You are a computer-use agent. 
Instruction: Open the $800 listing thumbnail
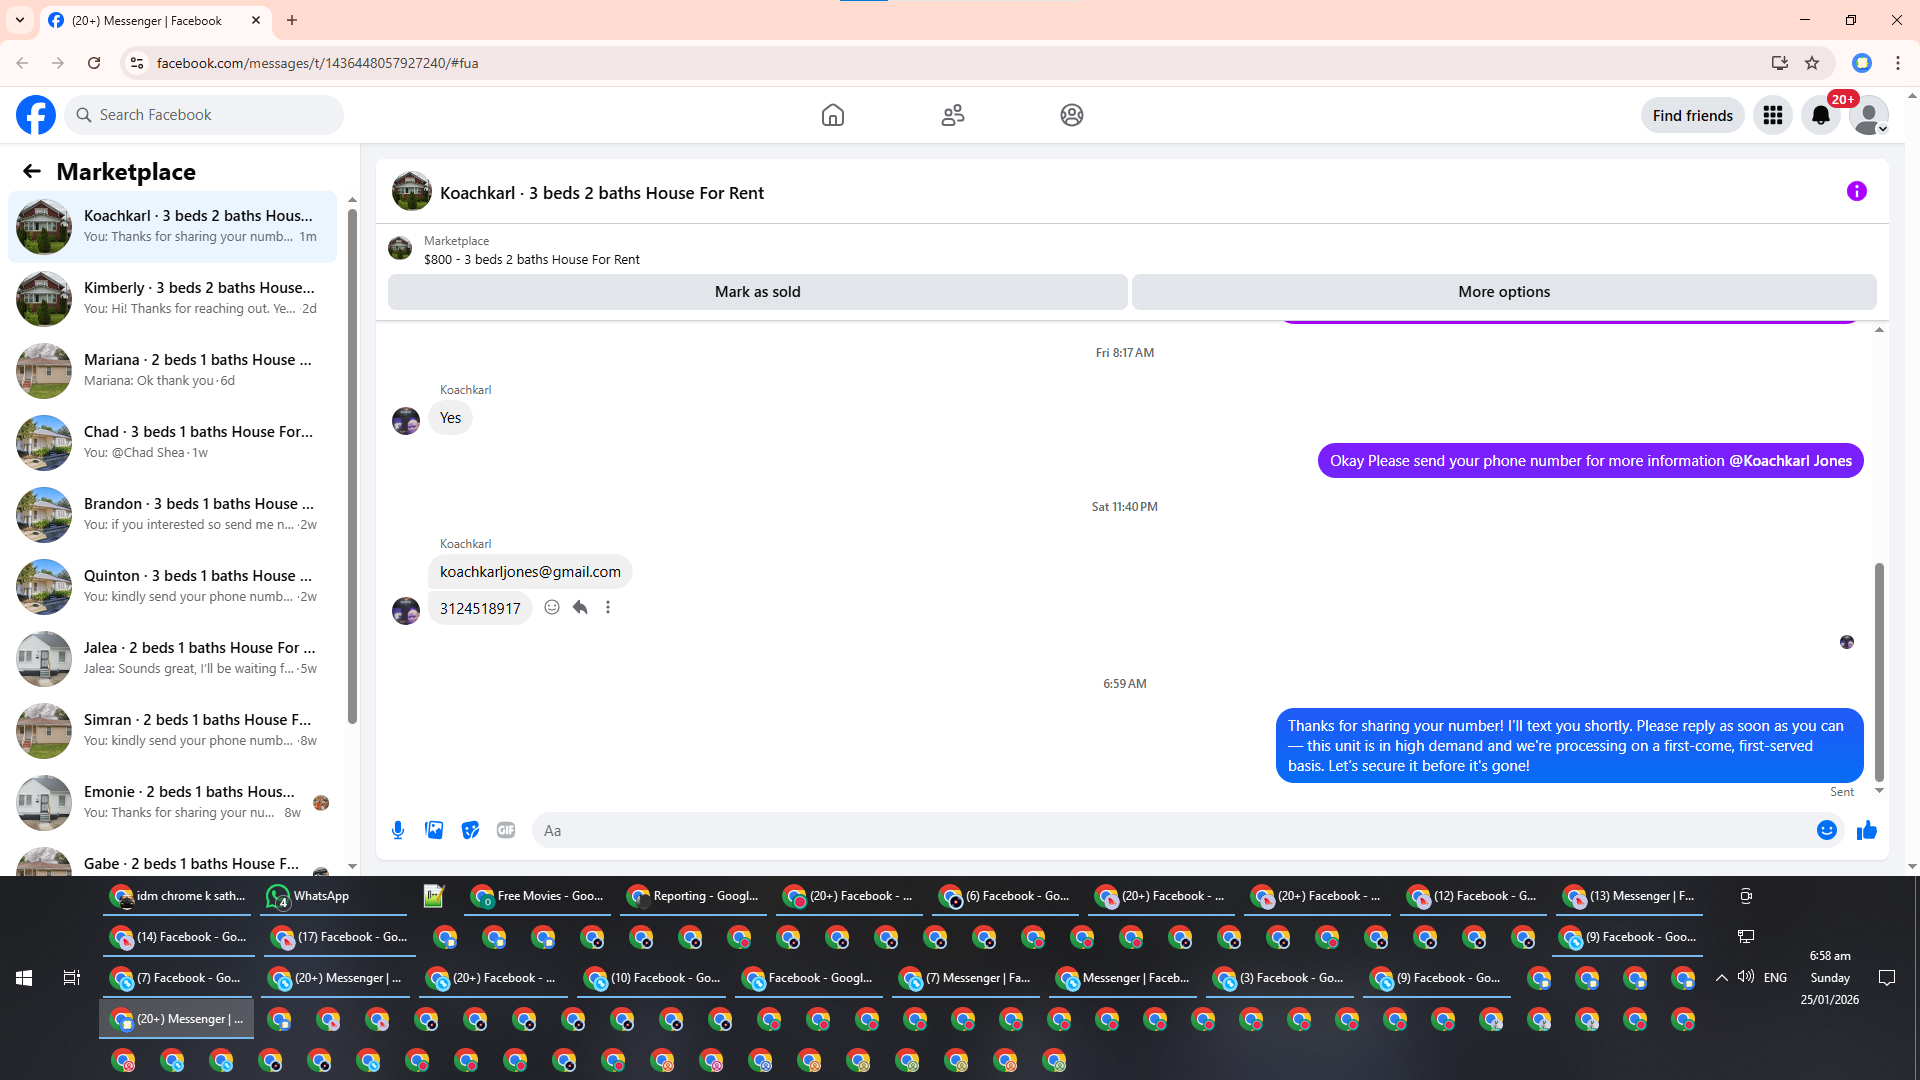400,248
